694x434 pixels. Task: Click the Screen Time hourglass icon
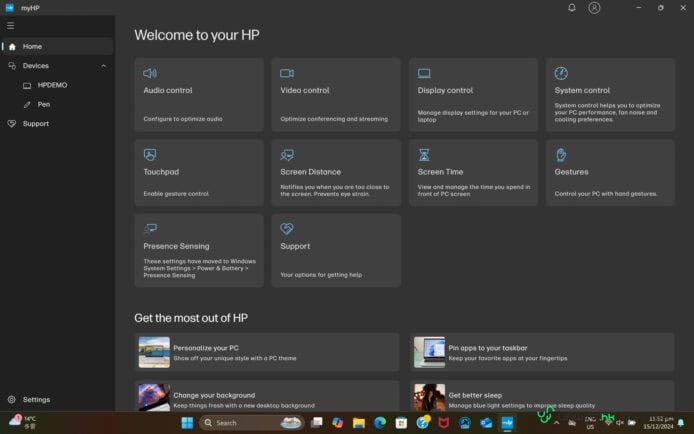click(424, 155)
